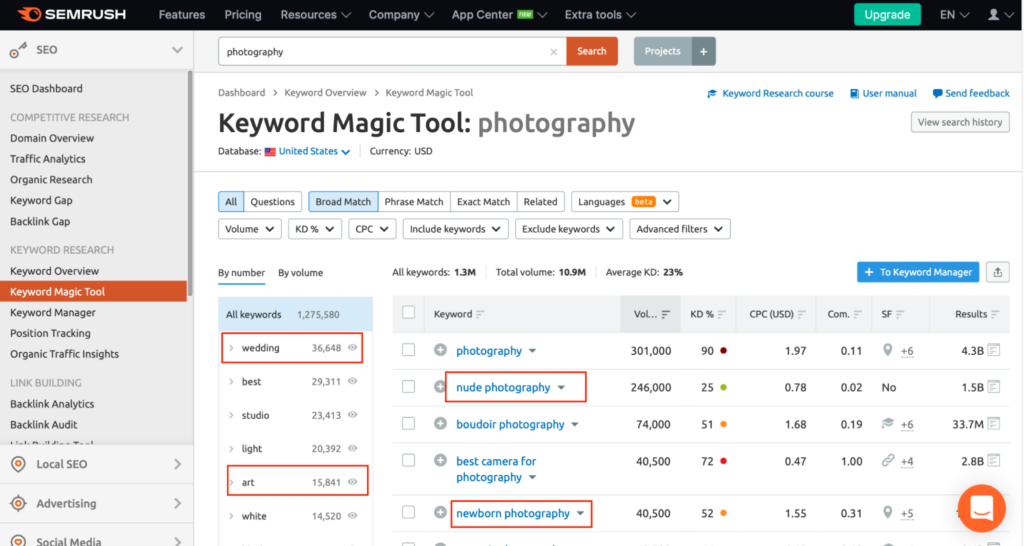
Task: Click the plus icon next to Projects
Action: click(703, 51)
